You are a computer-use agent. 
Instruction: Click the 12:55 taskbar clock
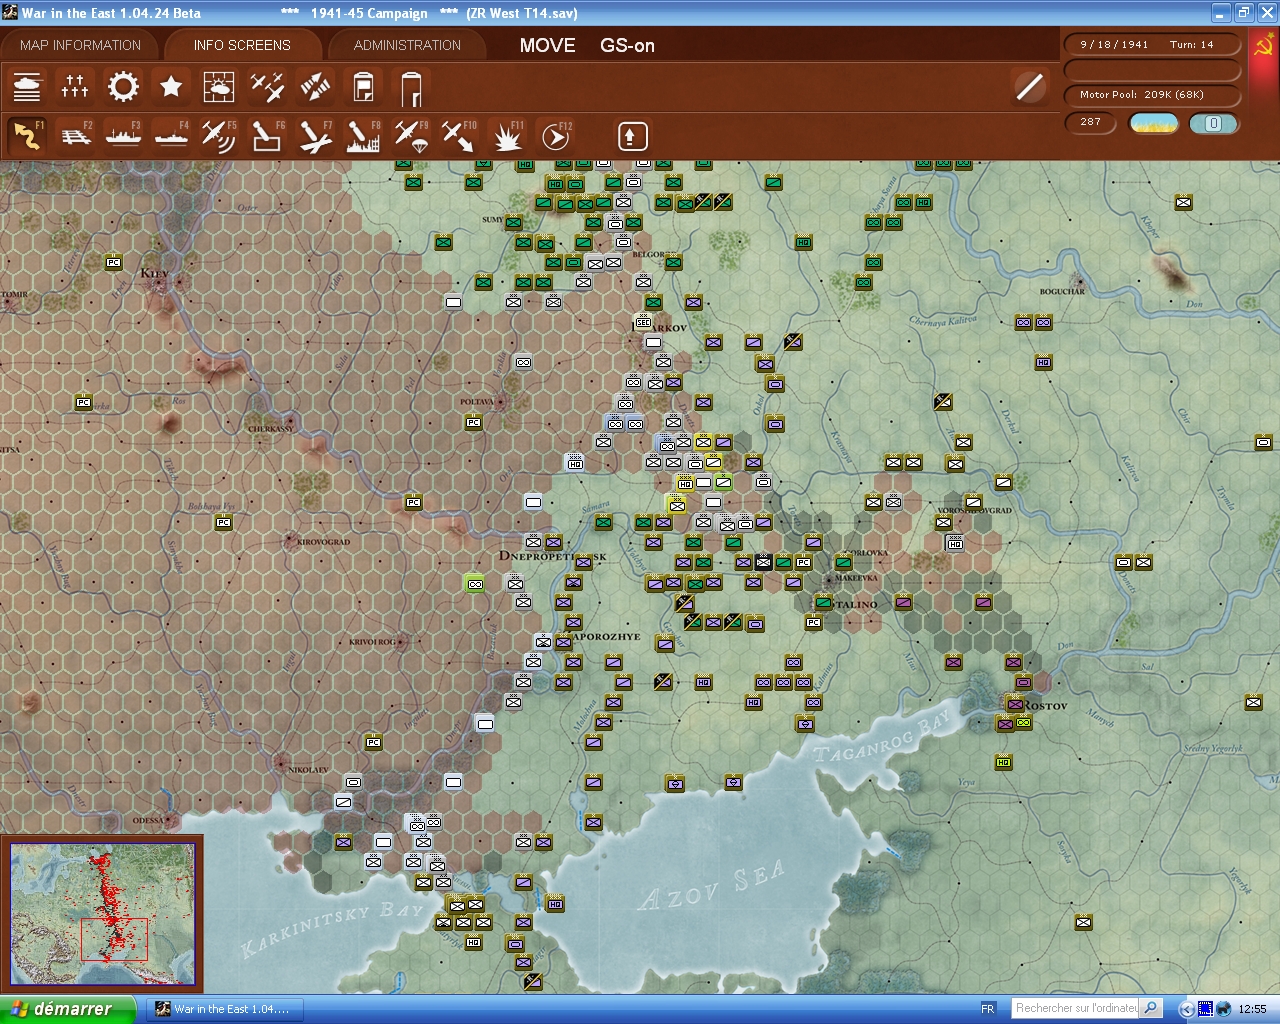[x=1252, y=1009]
